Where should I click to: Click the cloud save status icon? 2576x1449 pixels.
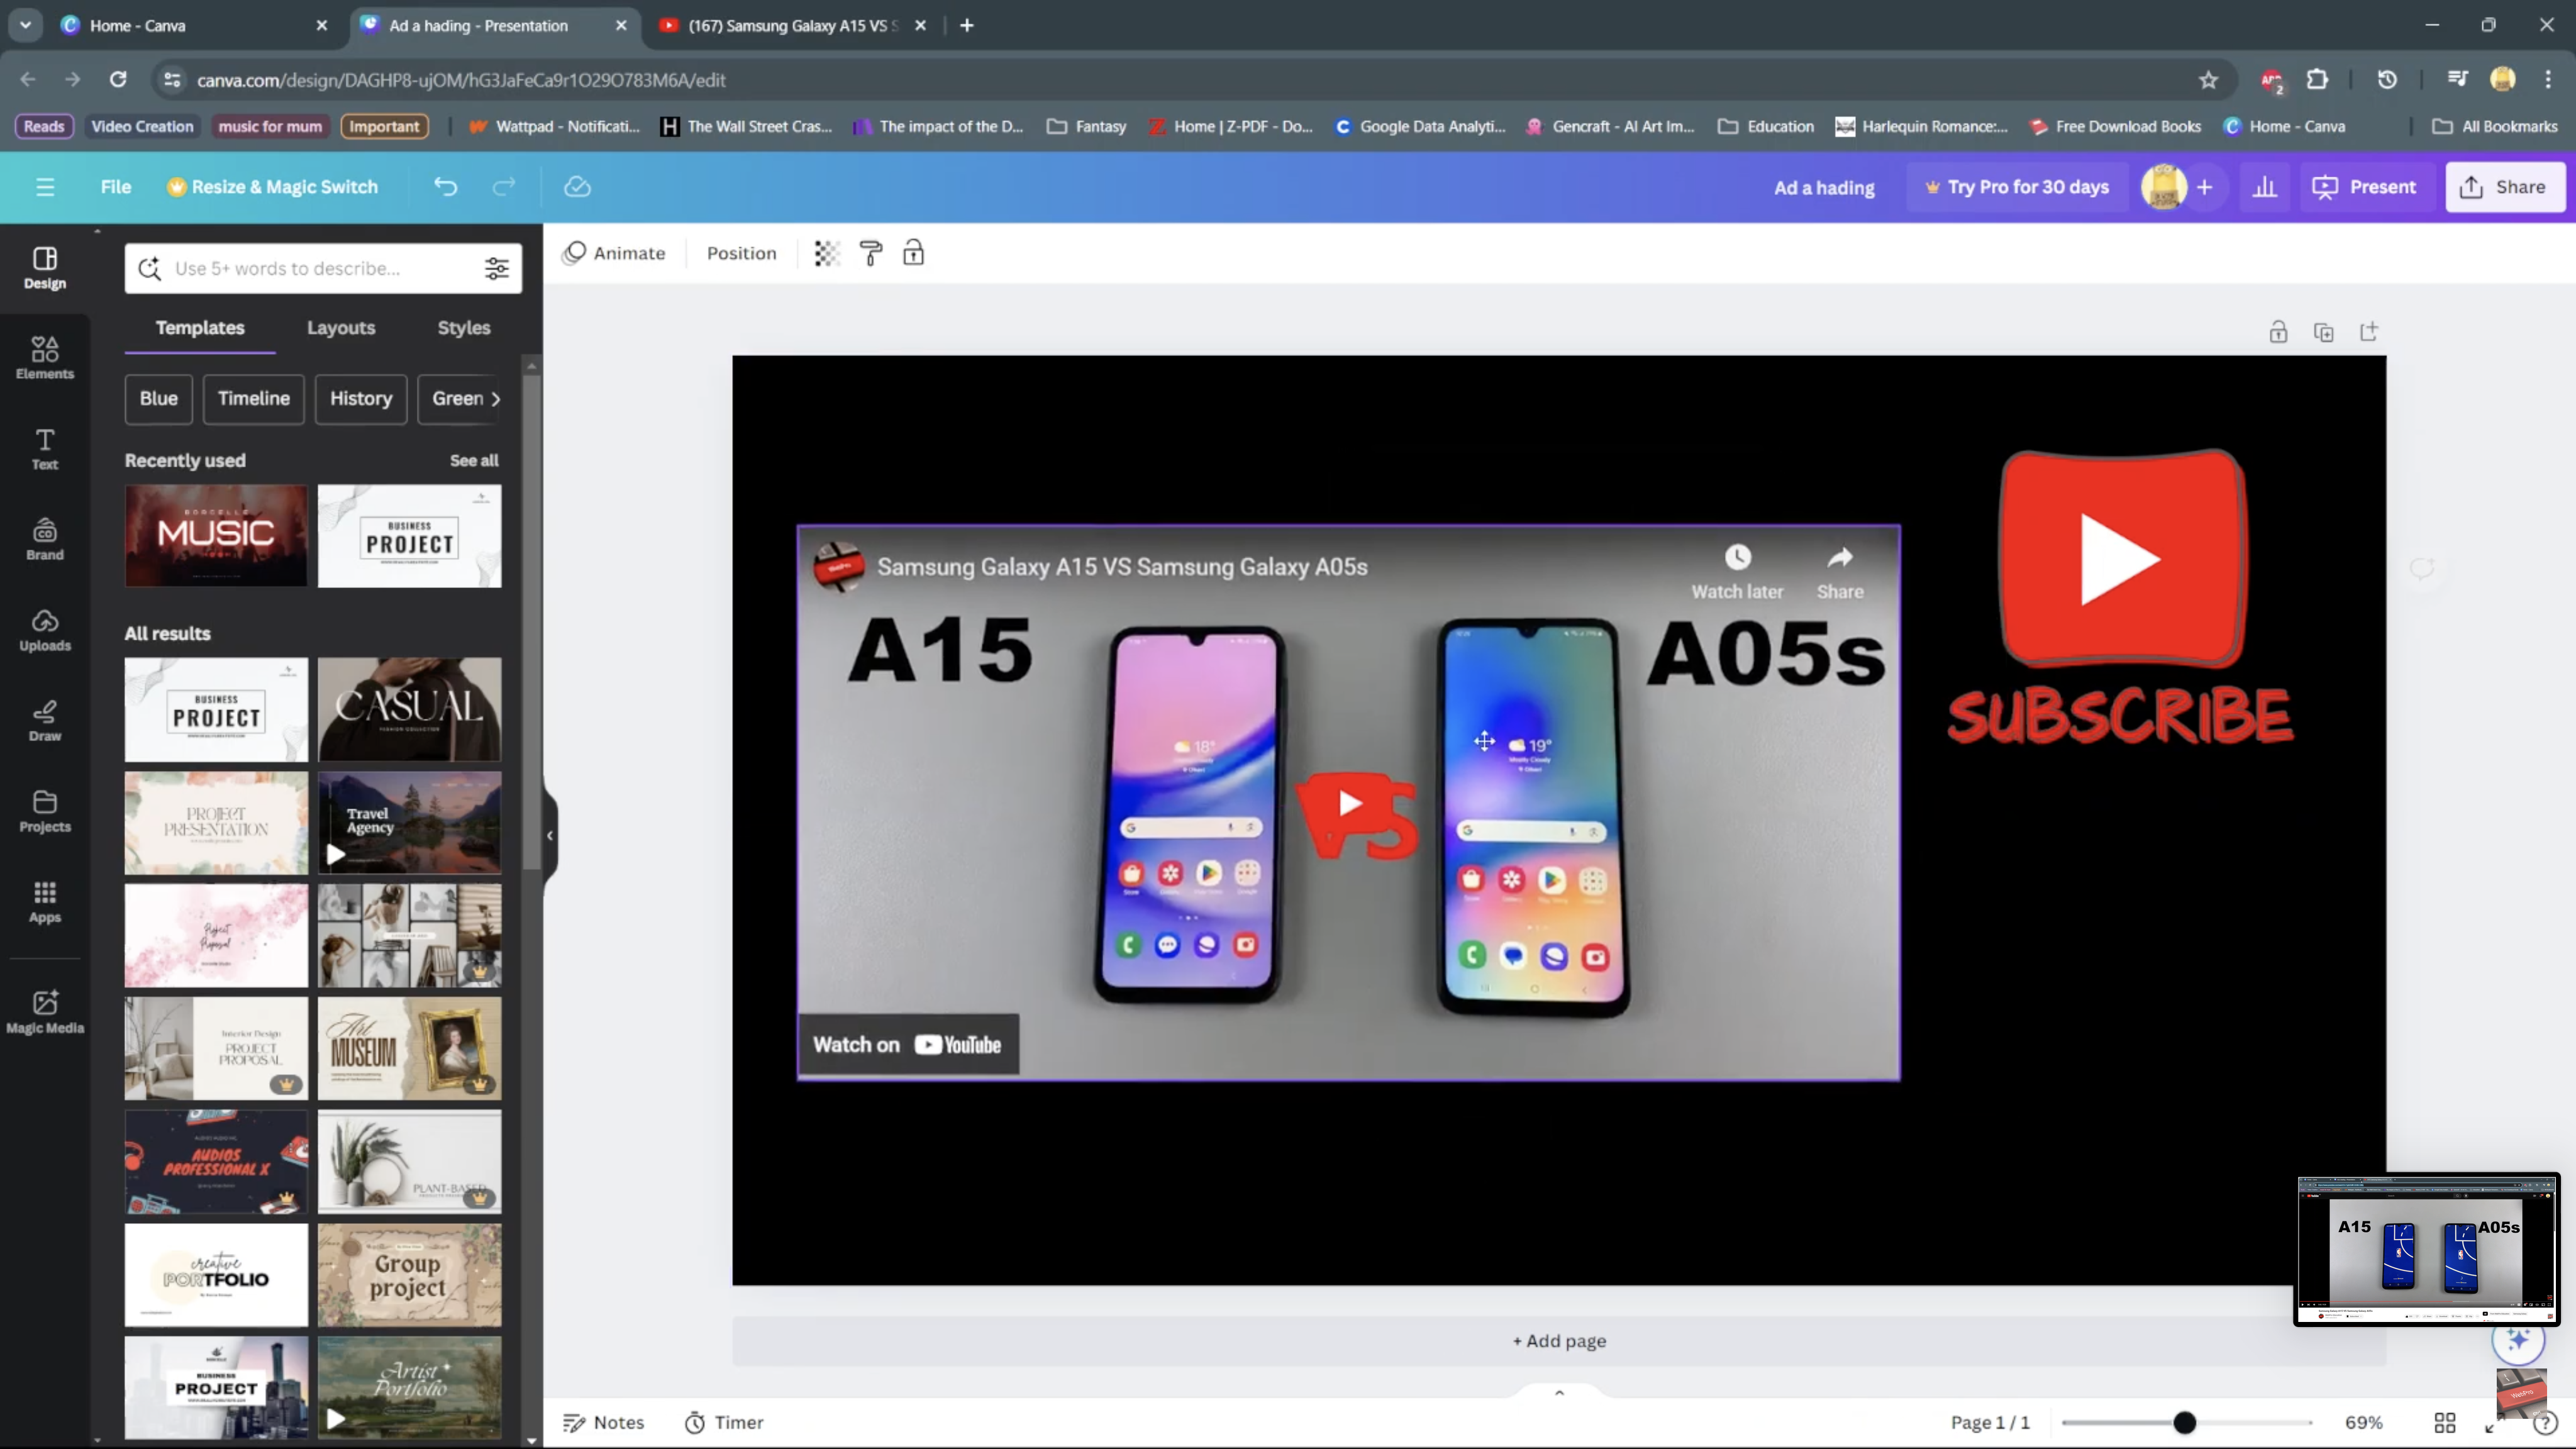click(577, 187)
